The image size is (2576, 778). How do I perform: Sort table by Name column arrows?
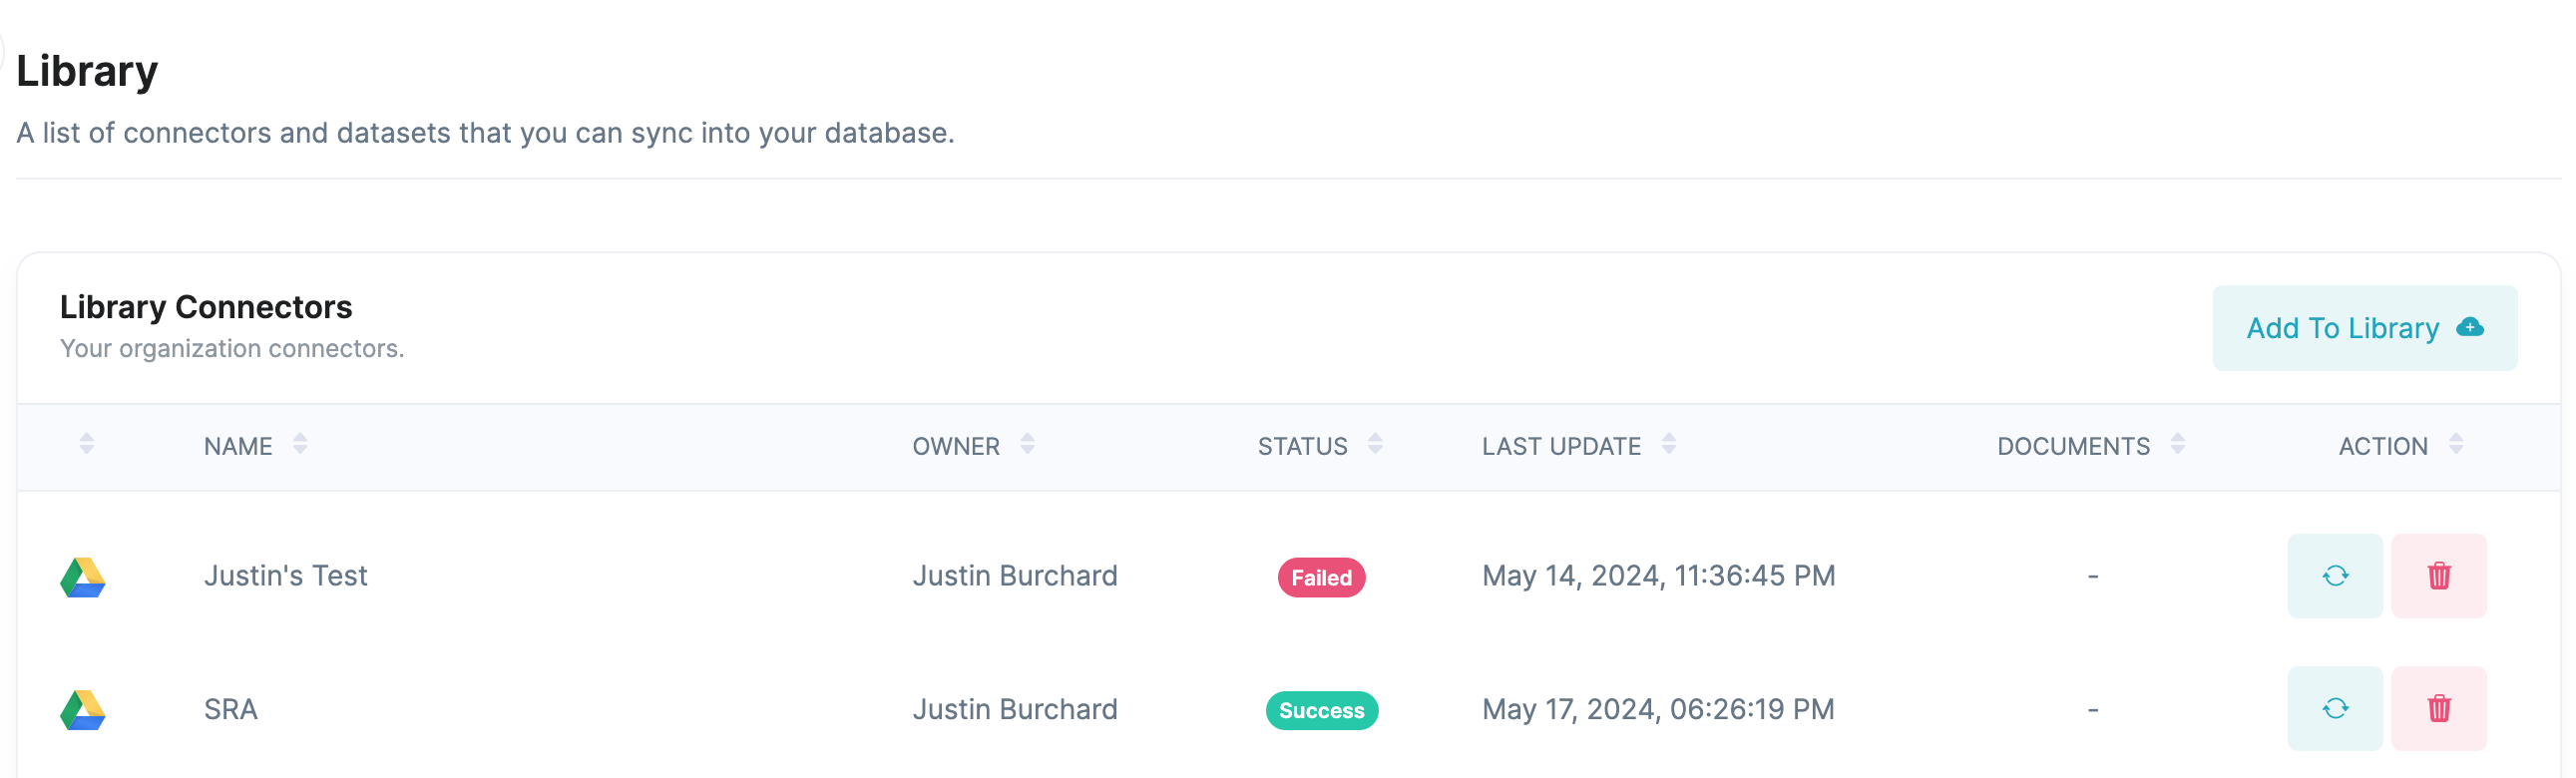coord(300,444)
